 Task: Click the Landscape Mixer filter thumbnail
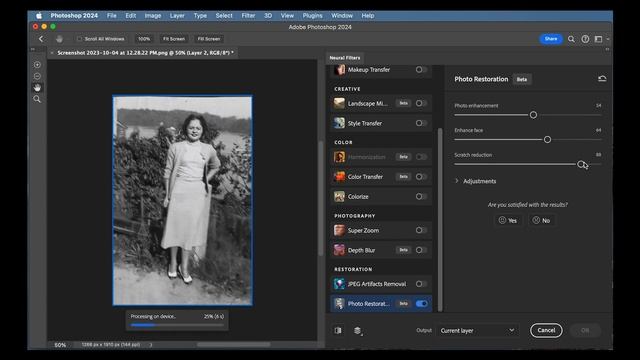tap(339, 103)
